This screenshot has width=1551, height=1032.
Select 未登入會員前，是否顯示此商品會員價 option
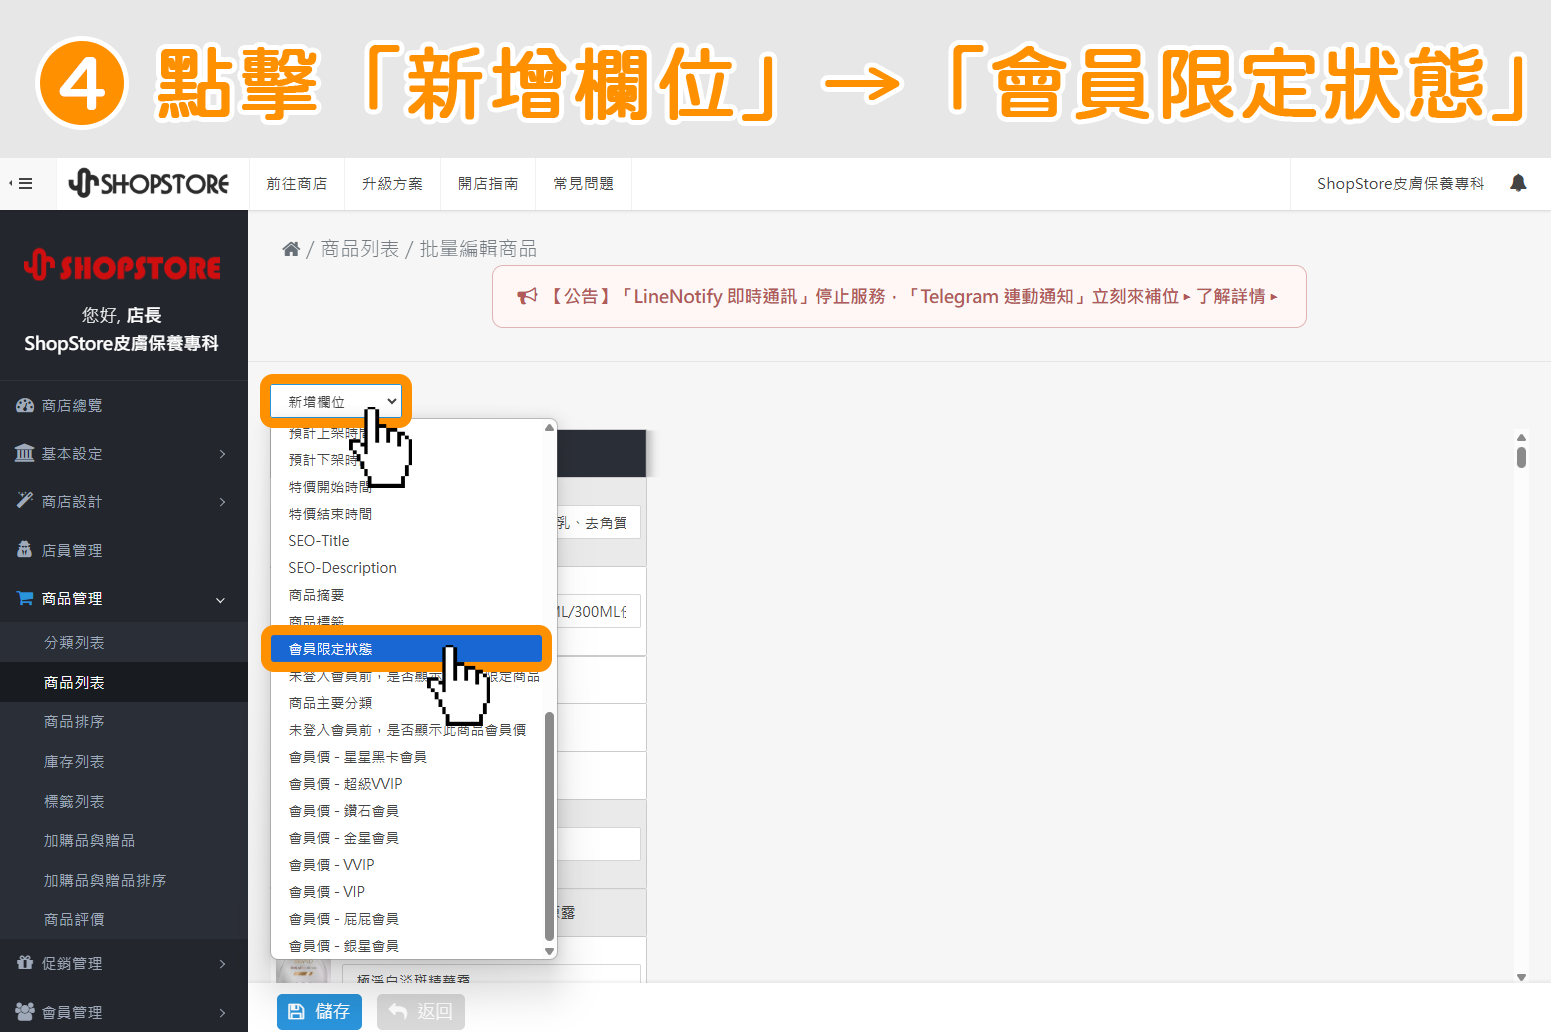click(x=408, y=730)
